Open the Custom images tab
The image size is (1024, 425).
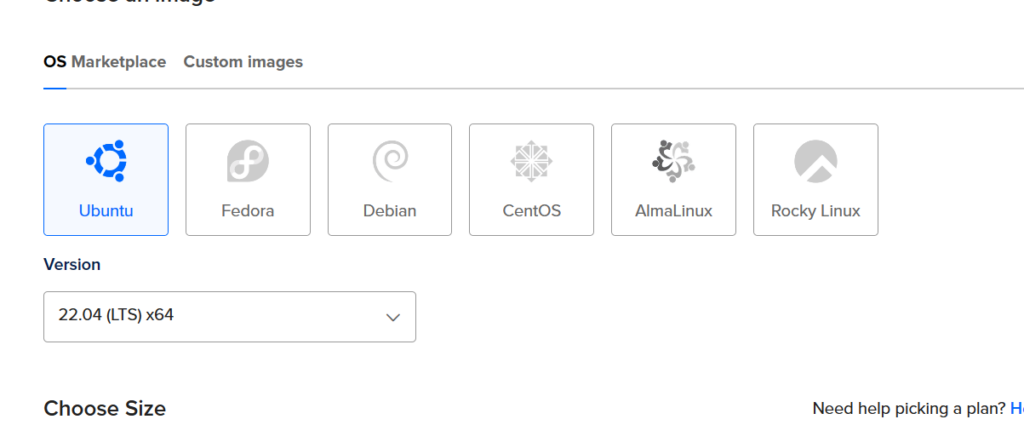click(243, 62)
